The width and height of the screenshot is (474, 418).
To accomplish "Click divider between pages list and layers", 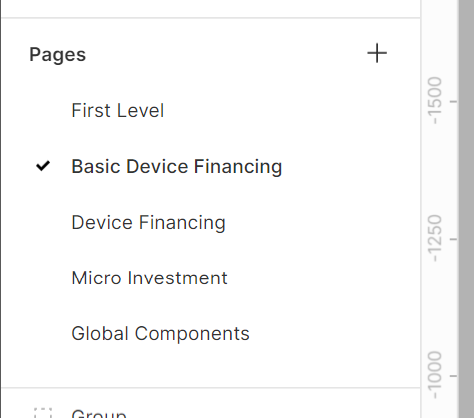I will 211,388.
